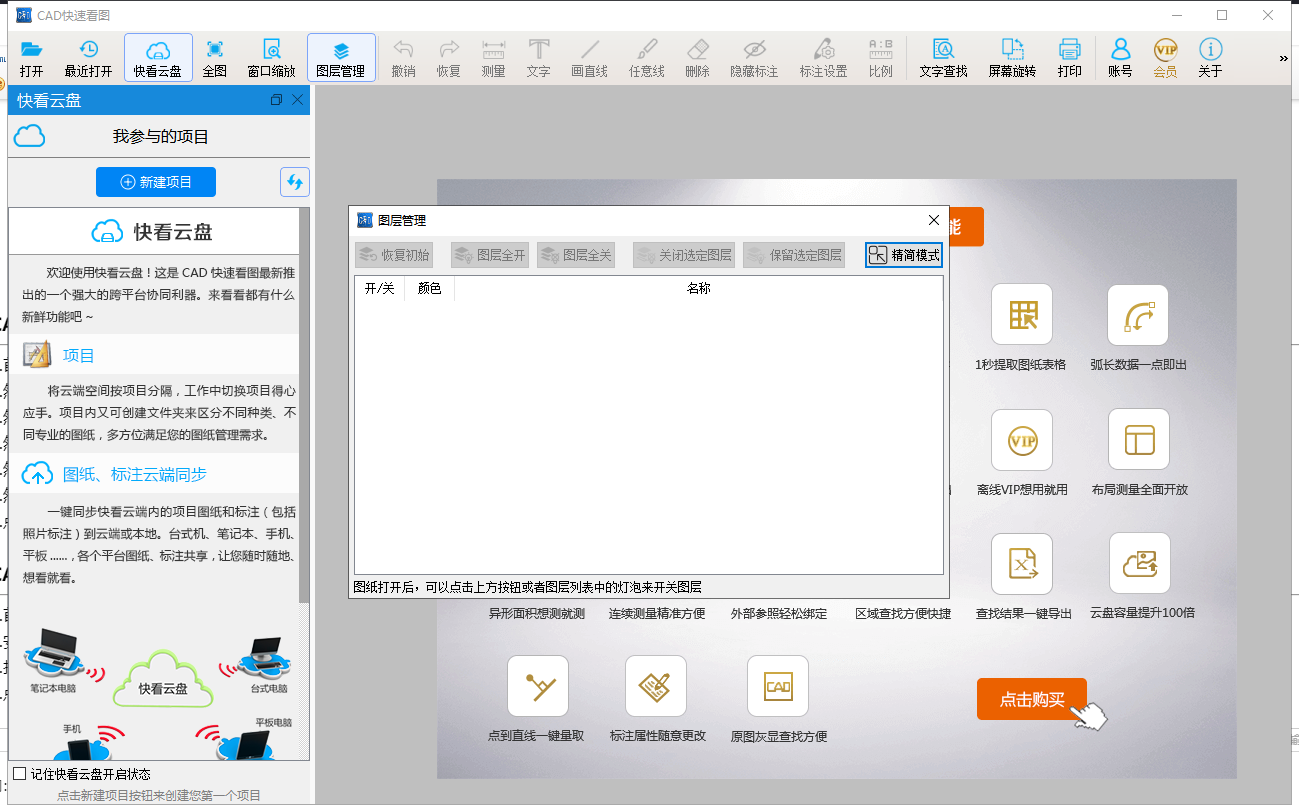Click the 颜色 column header
This screenshot has width=1299, height=812.
point(429,289)
